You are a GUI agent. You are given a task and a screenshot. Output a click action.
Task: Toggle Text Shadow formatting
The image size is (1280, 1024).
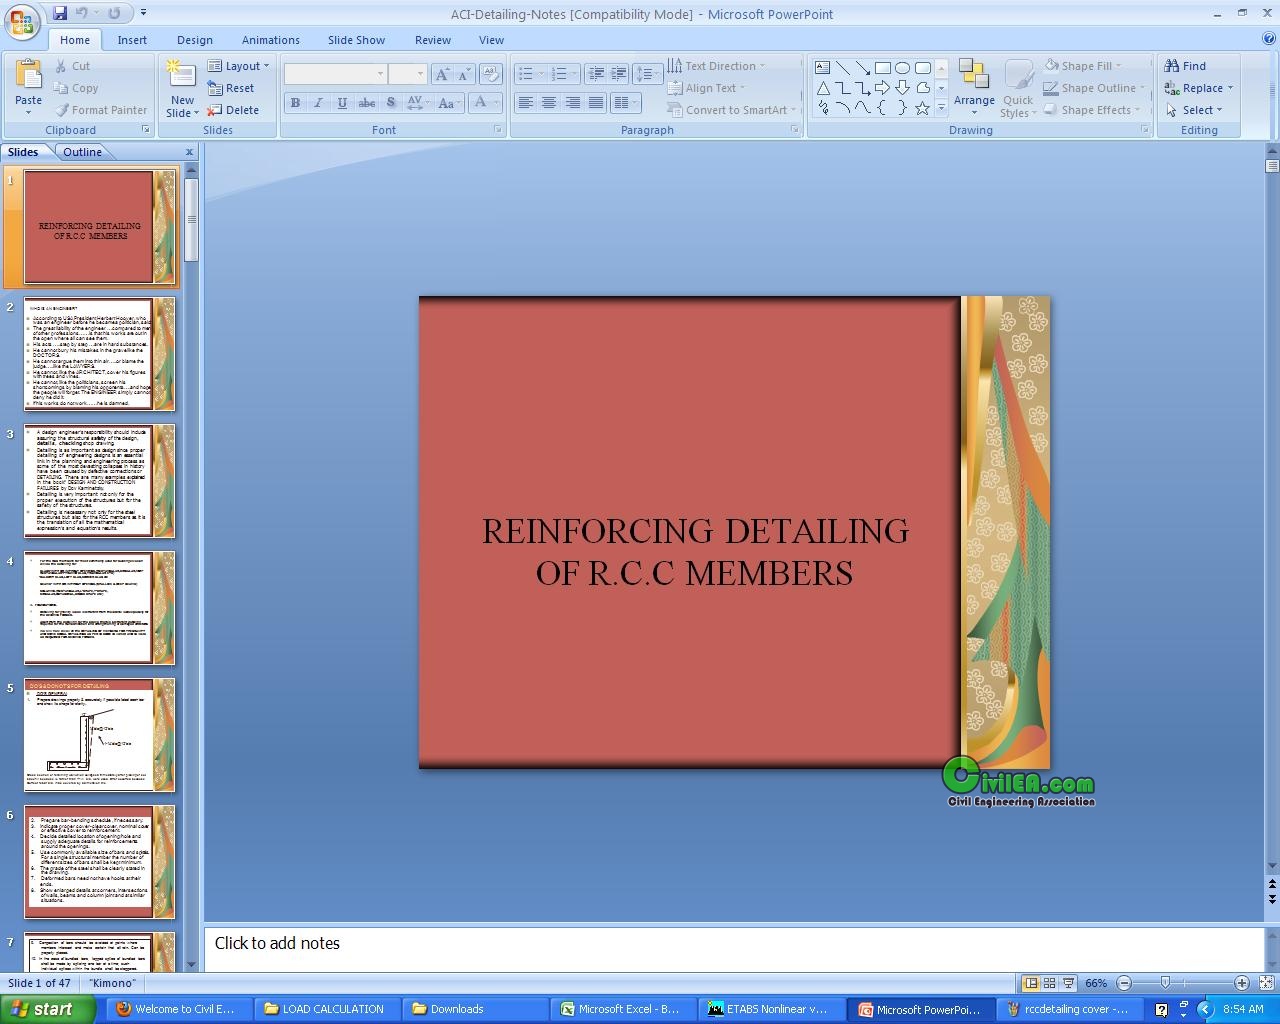click(x=390, y=102)
